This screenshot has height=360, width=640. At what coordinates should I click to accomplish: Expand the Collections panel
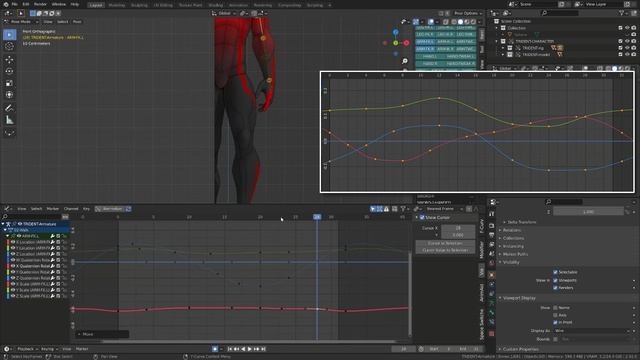pos(513,238)
